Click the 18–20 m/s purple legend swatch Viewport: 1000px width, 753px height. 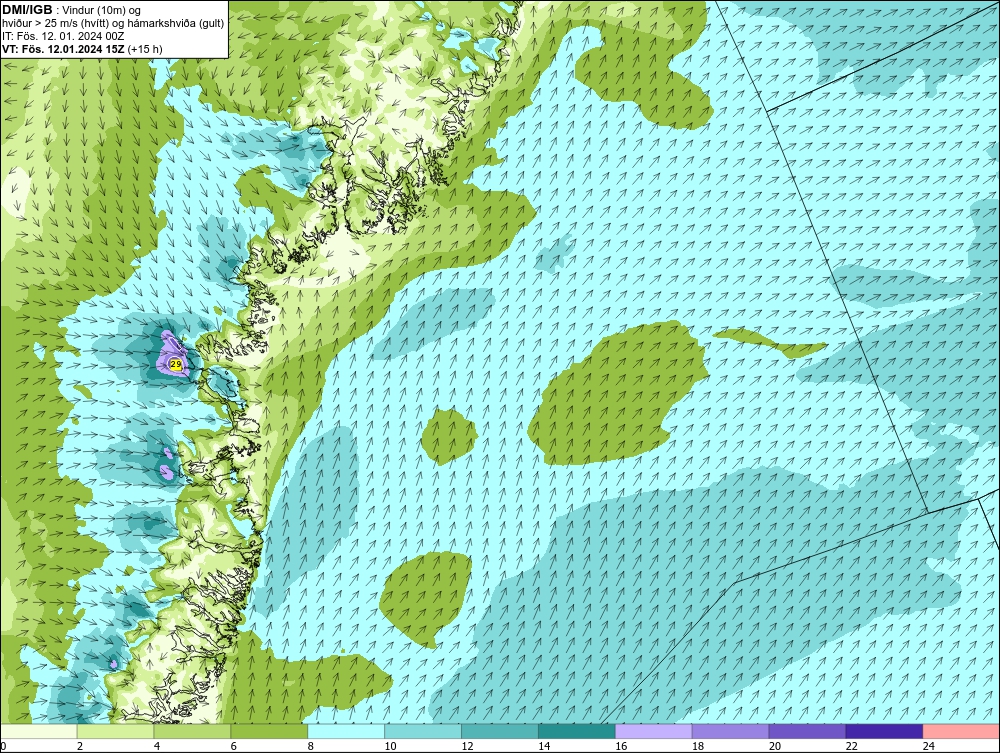tap(730, 731)
